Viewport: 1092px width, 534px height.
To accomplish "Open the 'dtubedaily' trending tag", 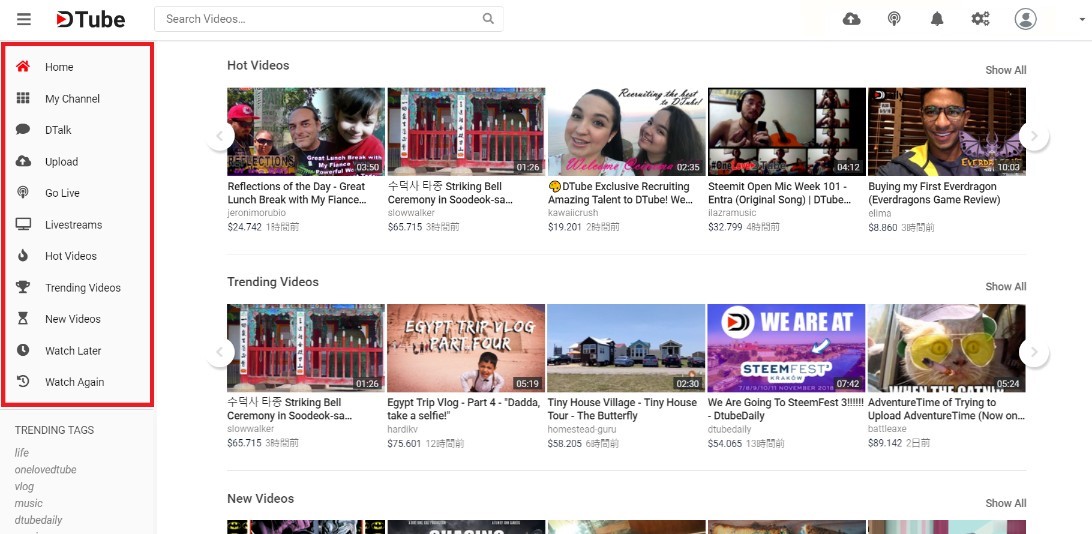I will pyautogui.click(x=38, y=519).
